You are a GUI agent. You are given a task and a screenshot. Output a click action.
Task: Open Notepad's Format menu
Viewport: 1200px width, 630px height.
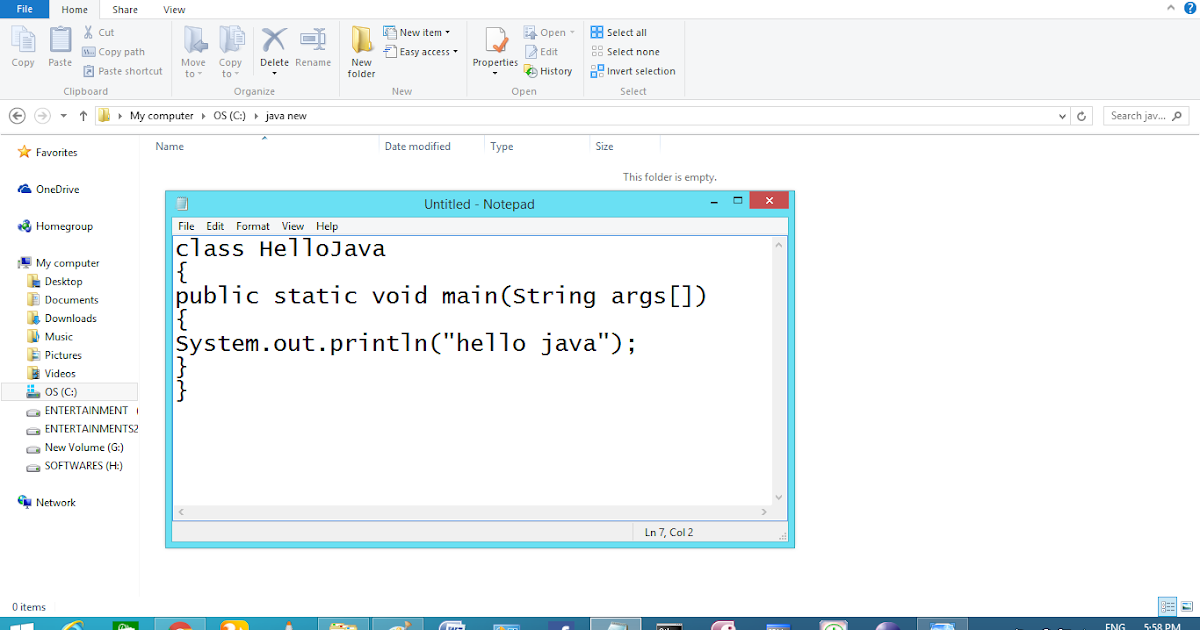pos(252,226)
